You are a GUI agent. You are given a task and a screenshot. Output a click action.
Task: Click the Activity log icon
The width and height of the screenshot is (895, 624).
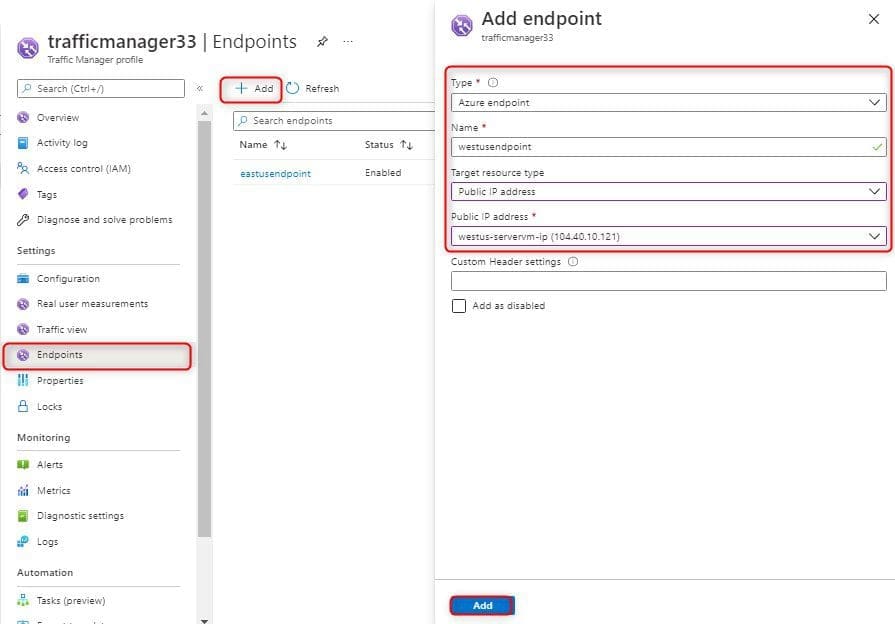[x=23, y=143]
